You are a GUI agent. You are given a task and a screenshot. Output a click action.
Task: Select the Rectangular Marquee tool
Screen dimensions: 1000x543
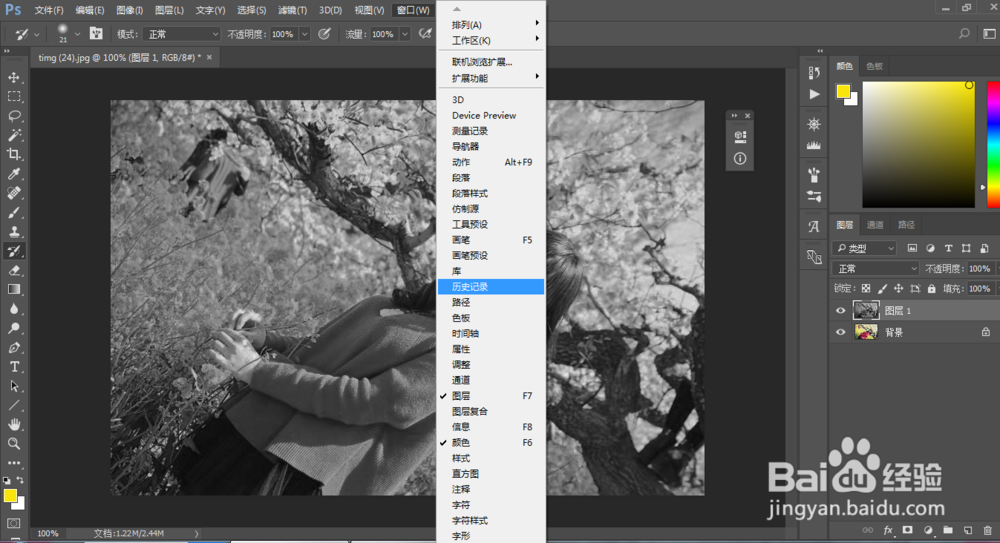tap(14, 96)
